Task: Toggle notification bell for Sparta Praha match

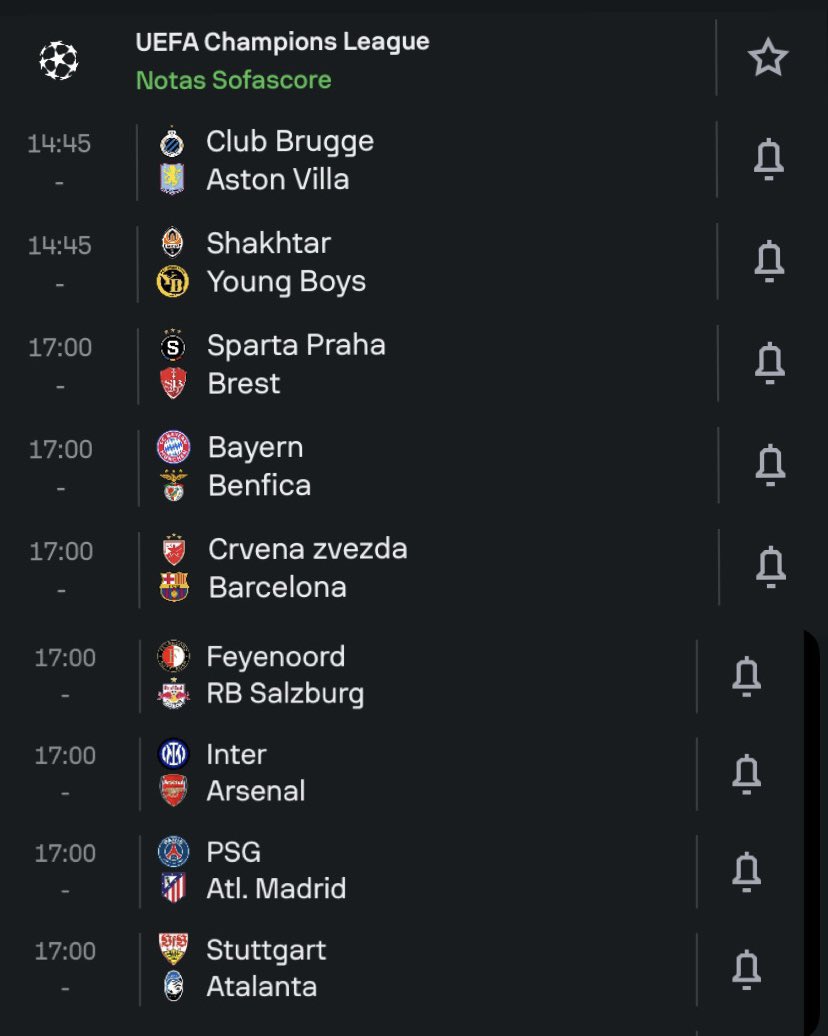Action: 770,363
